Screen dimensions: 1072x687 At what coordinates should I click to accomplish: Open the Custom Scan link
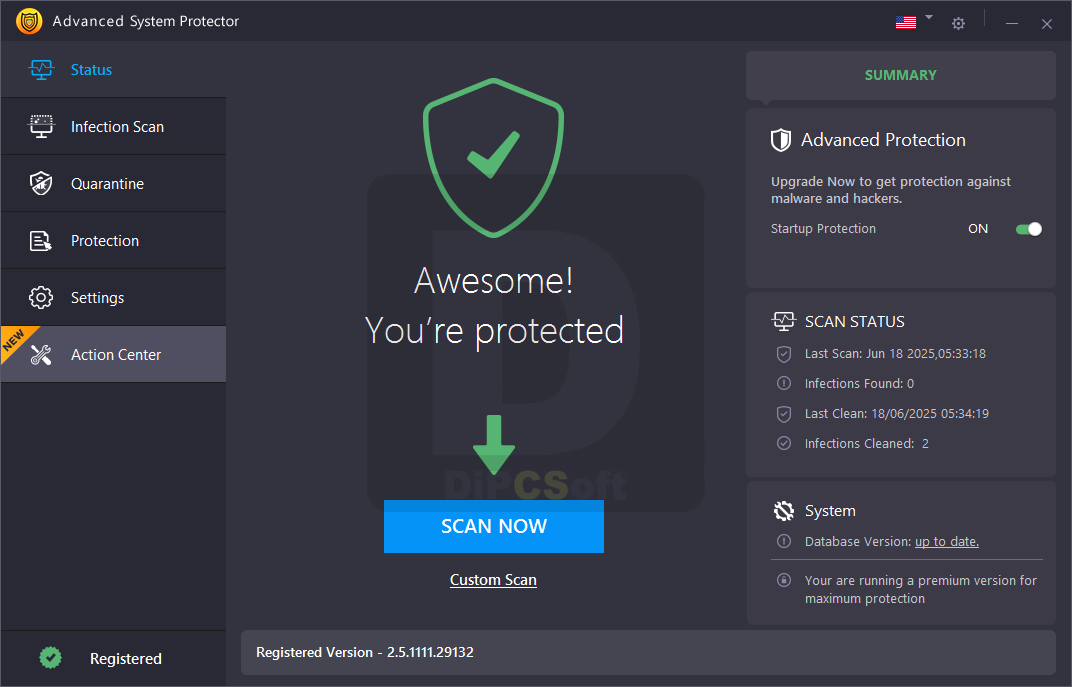(x=493, y=580)
